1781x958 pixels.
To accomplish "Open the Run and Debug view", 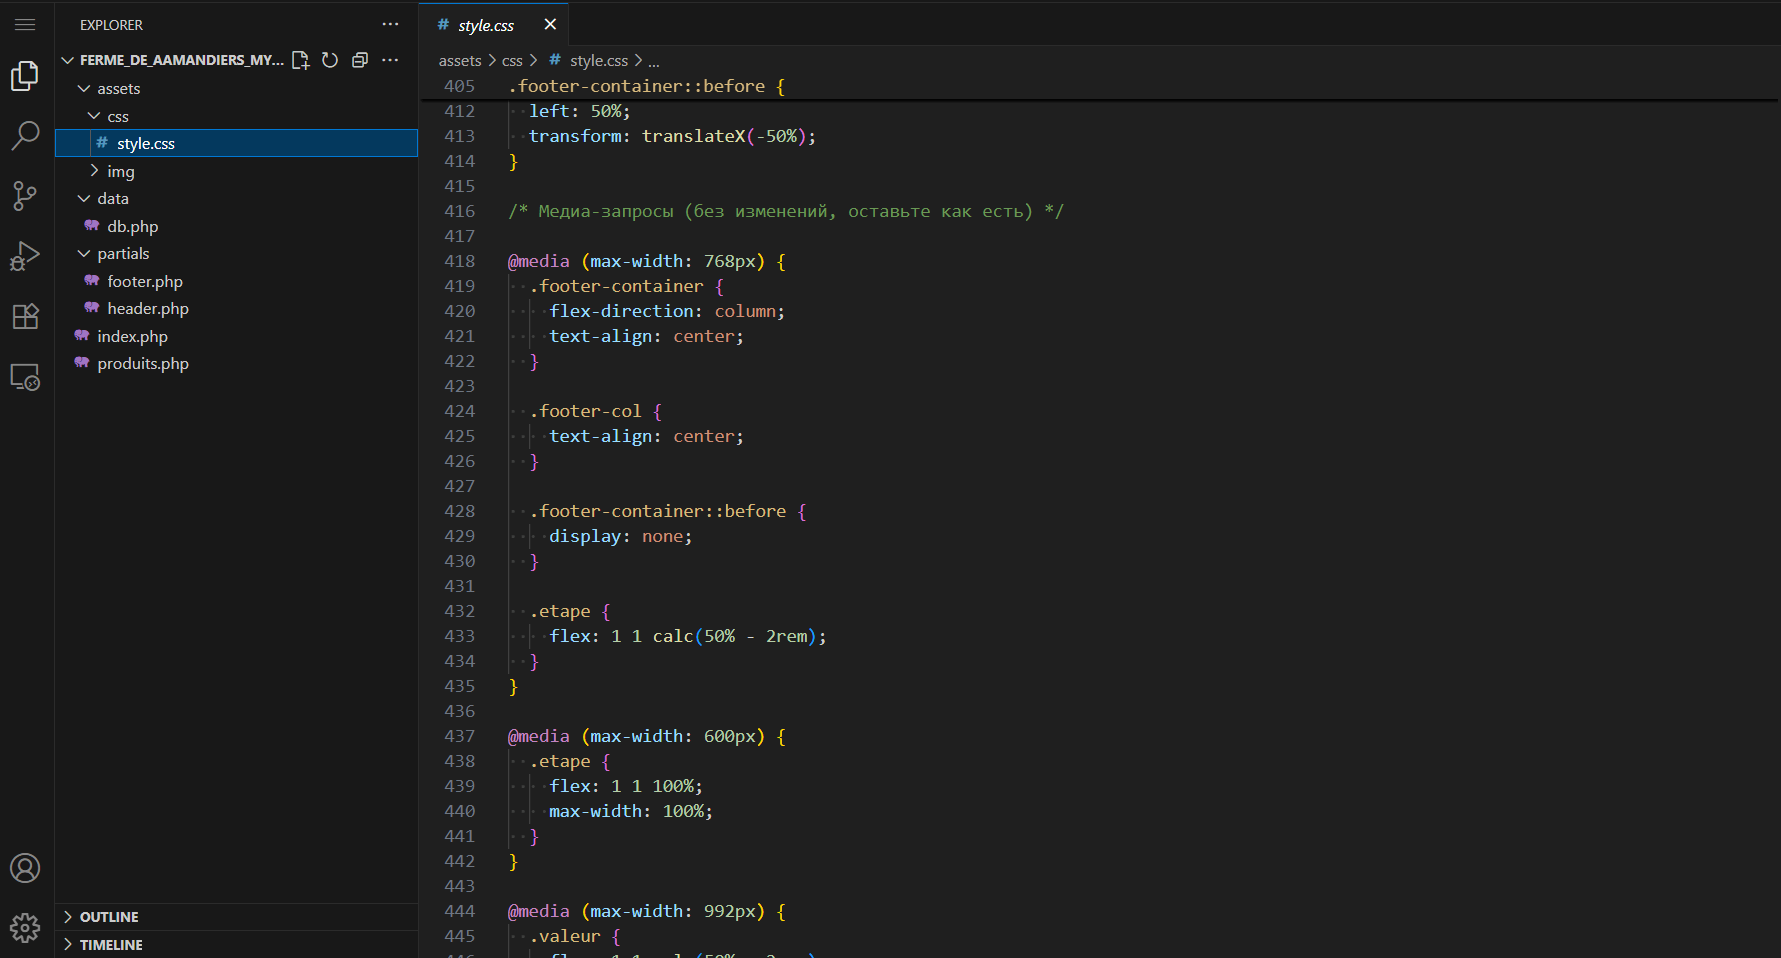I will pyautogui.click(x=25, y=256).
